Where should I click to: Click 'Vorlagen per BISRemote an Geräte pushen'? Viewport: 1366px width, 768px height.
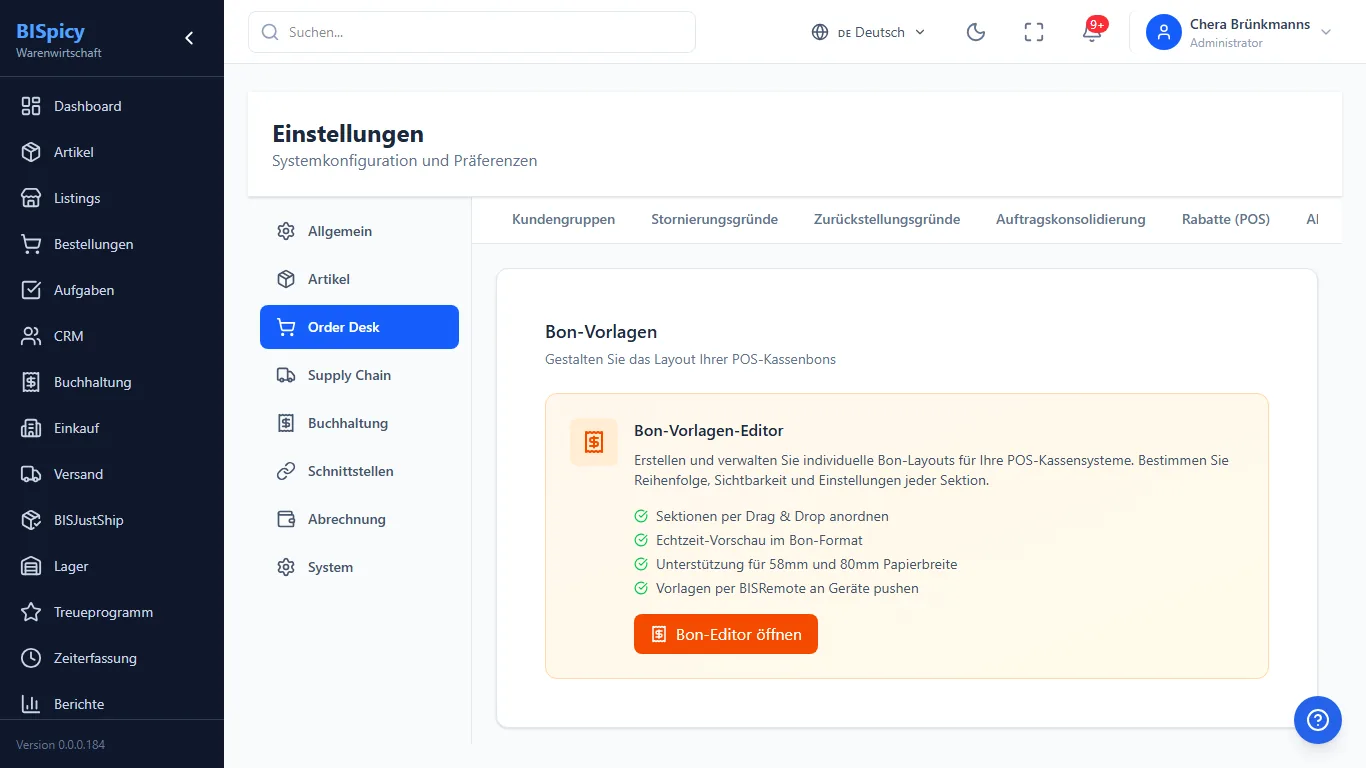[x=787, y=588]
